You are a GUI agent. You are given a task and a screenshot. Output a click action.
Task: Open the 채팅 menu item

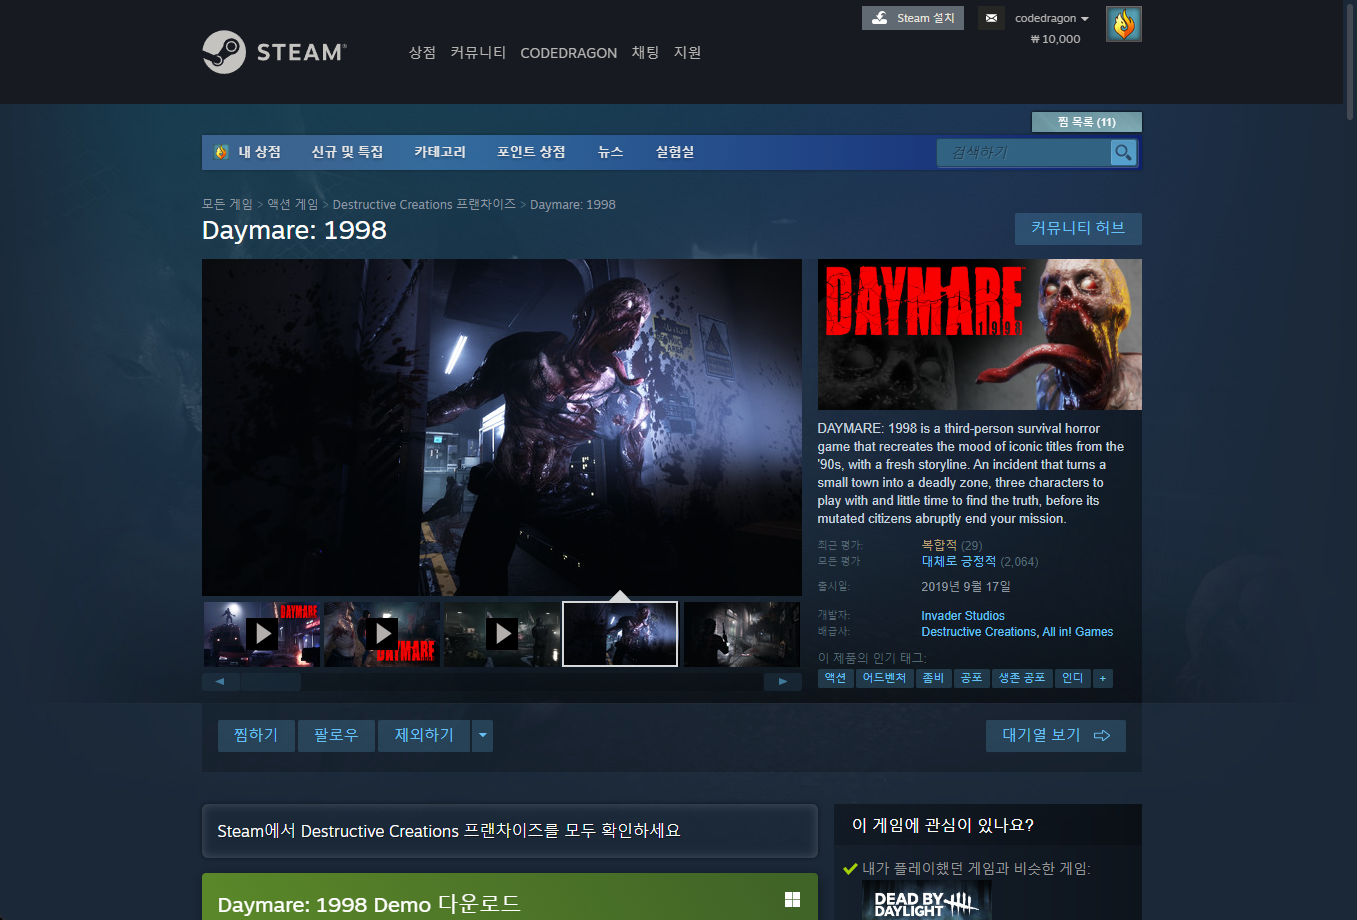[x=645, y=52]
